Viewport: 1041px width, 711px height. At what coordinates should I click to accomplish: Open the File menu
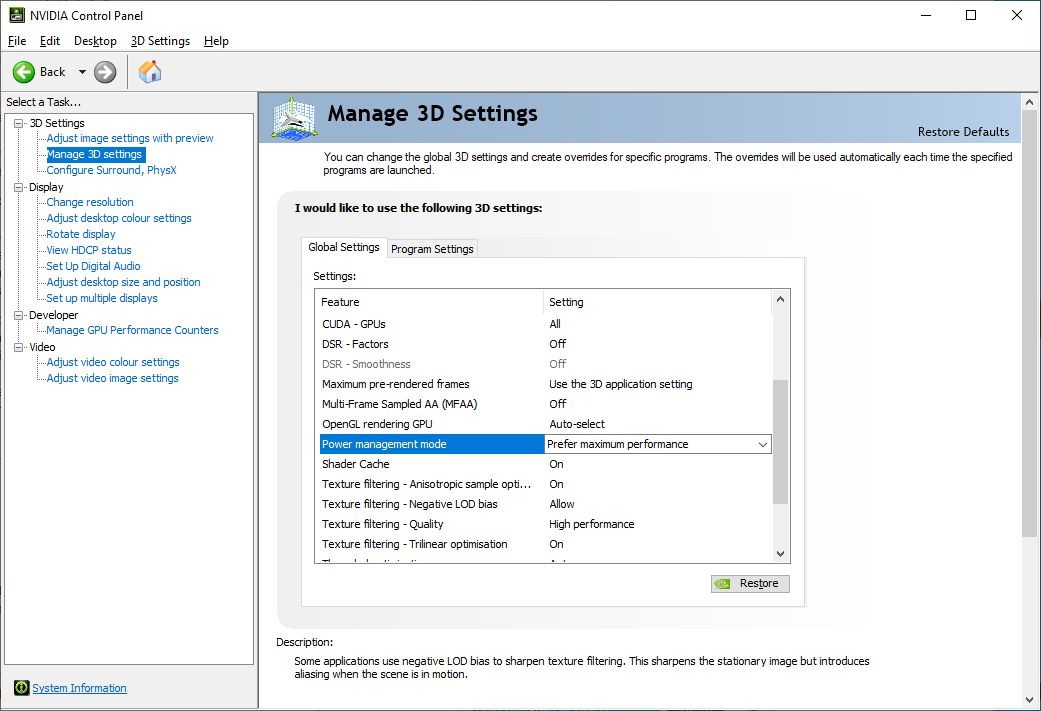pos(17,40)
